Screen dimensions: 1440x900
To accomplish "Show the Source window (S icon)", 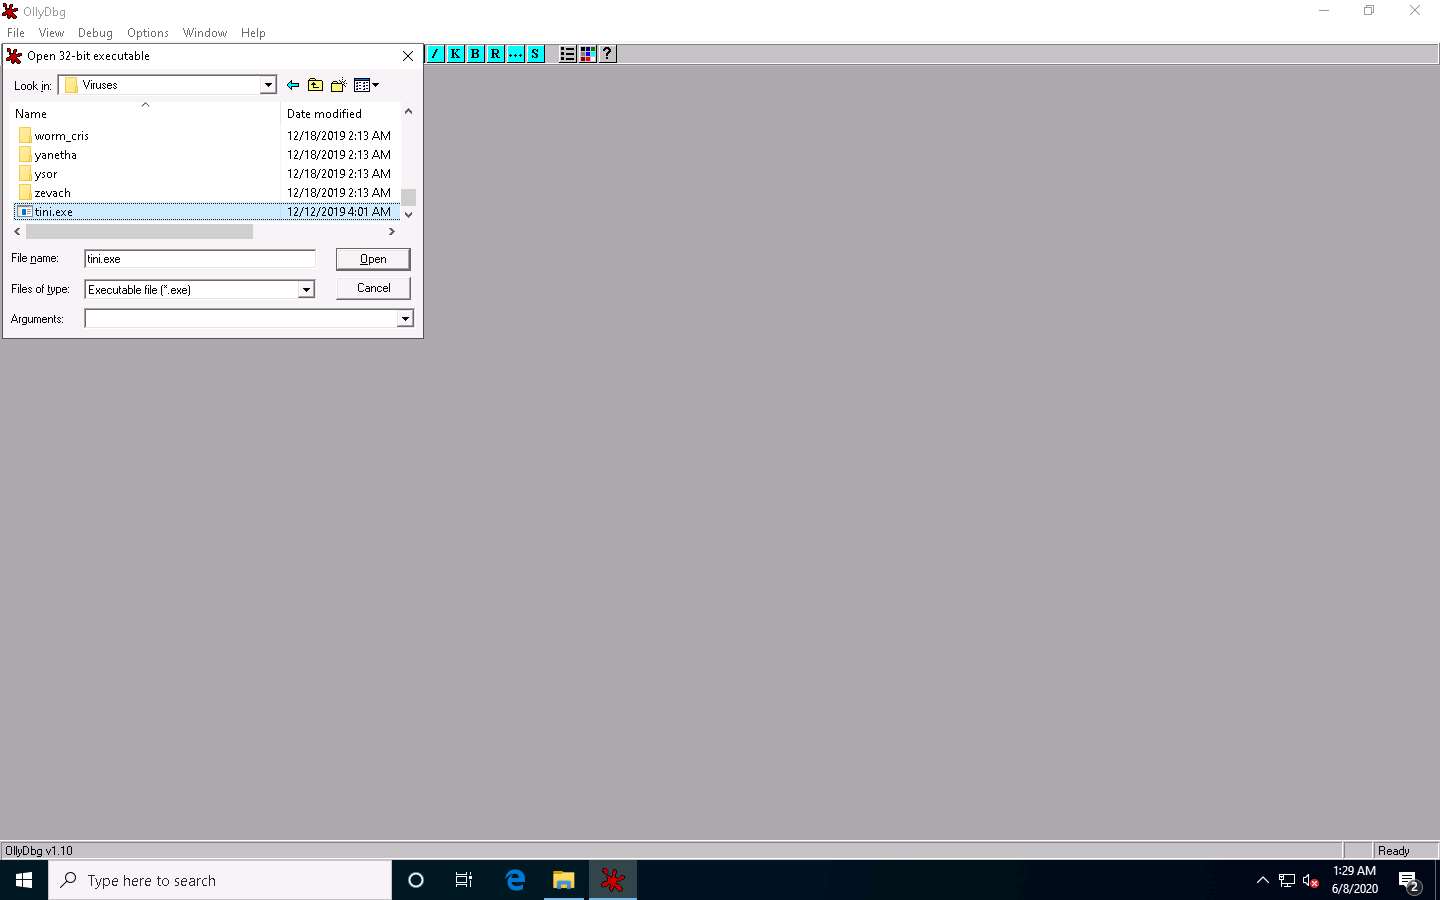I will point(535,54).
